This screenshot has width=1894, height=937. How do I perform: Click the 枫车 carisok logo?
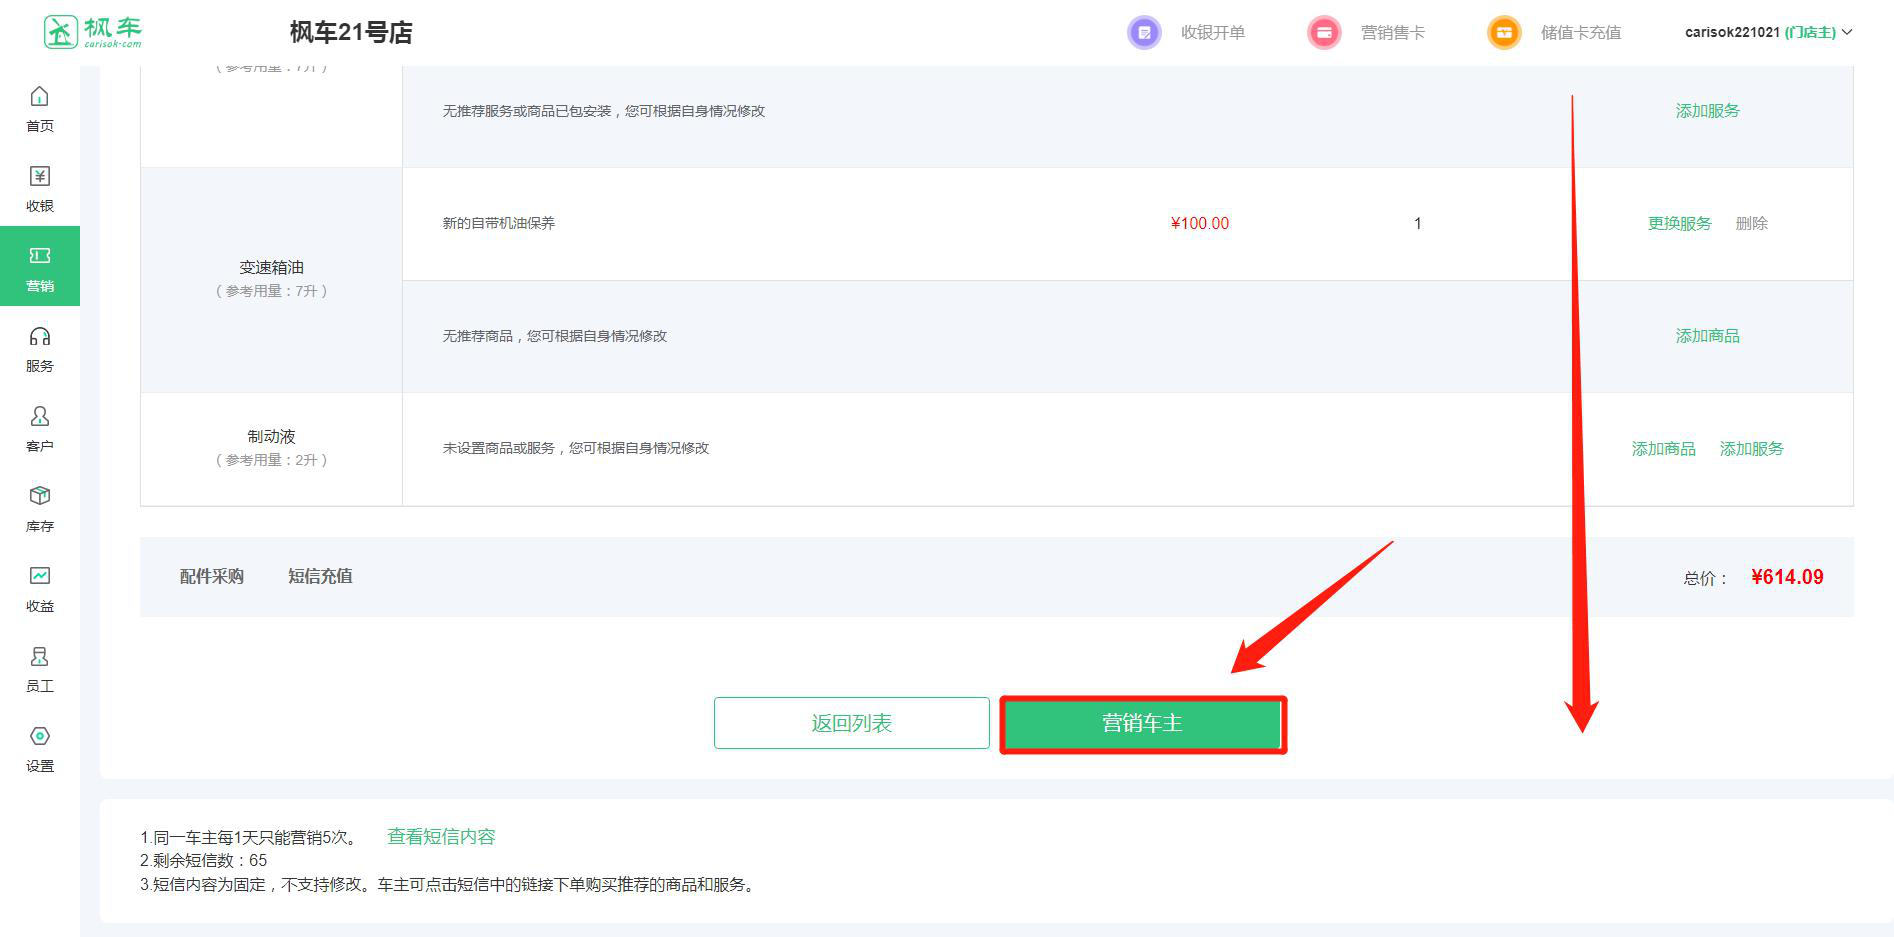point(93,32)
